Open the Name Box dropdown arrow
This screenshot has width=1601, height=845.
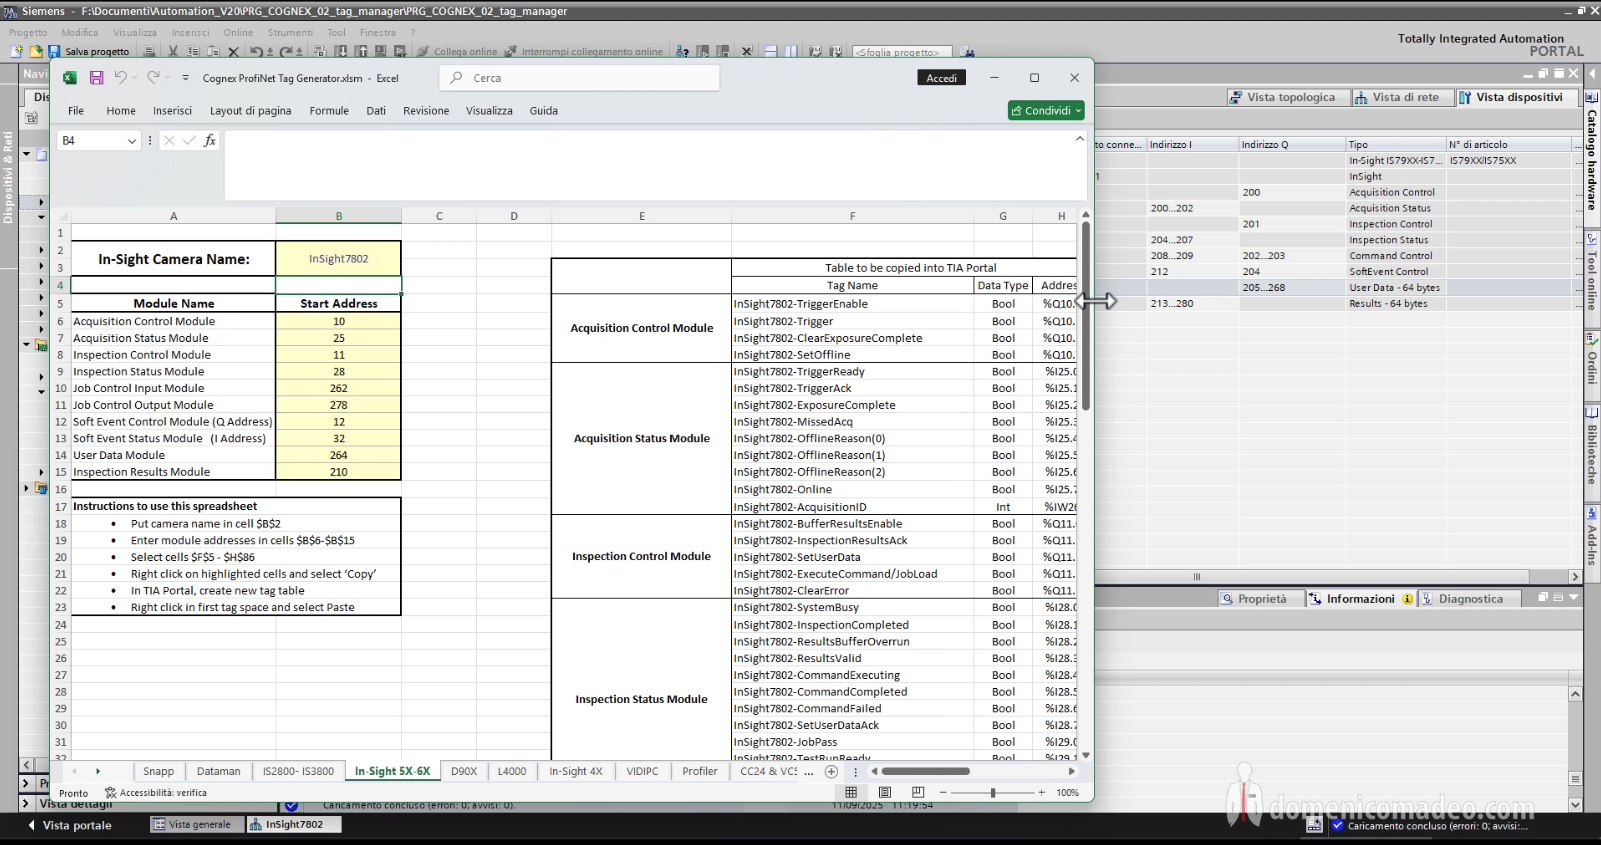pos(132,141)
